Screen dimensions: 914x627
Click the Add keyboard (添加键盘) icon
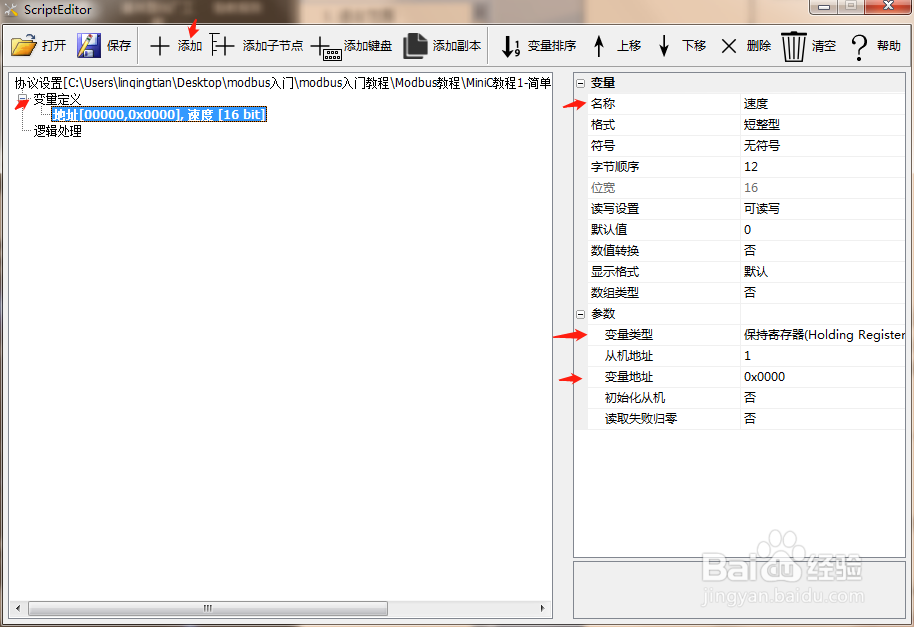pyautogui.click(x=326, y=48)
